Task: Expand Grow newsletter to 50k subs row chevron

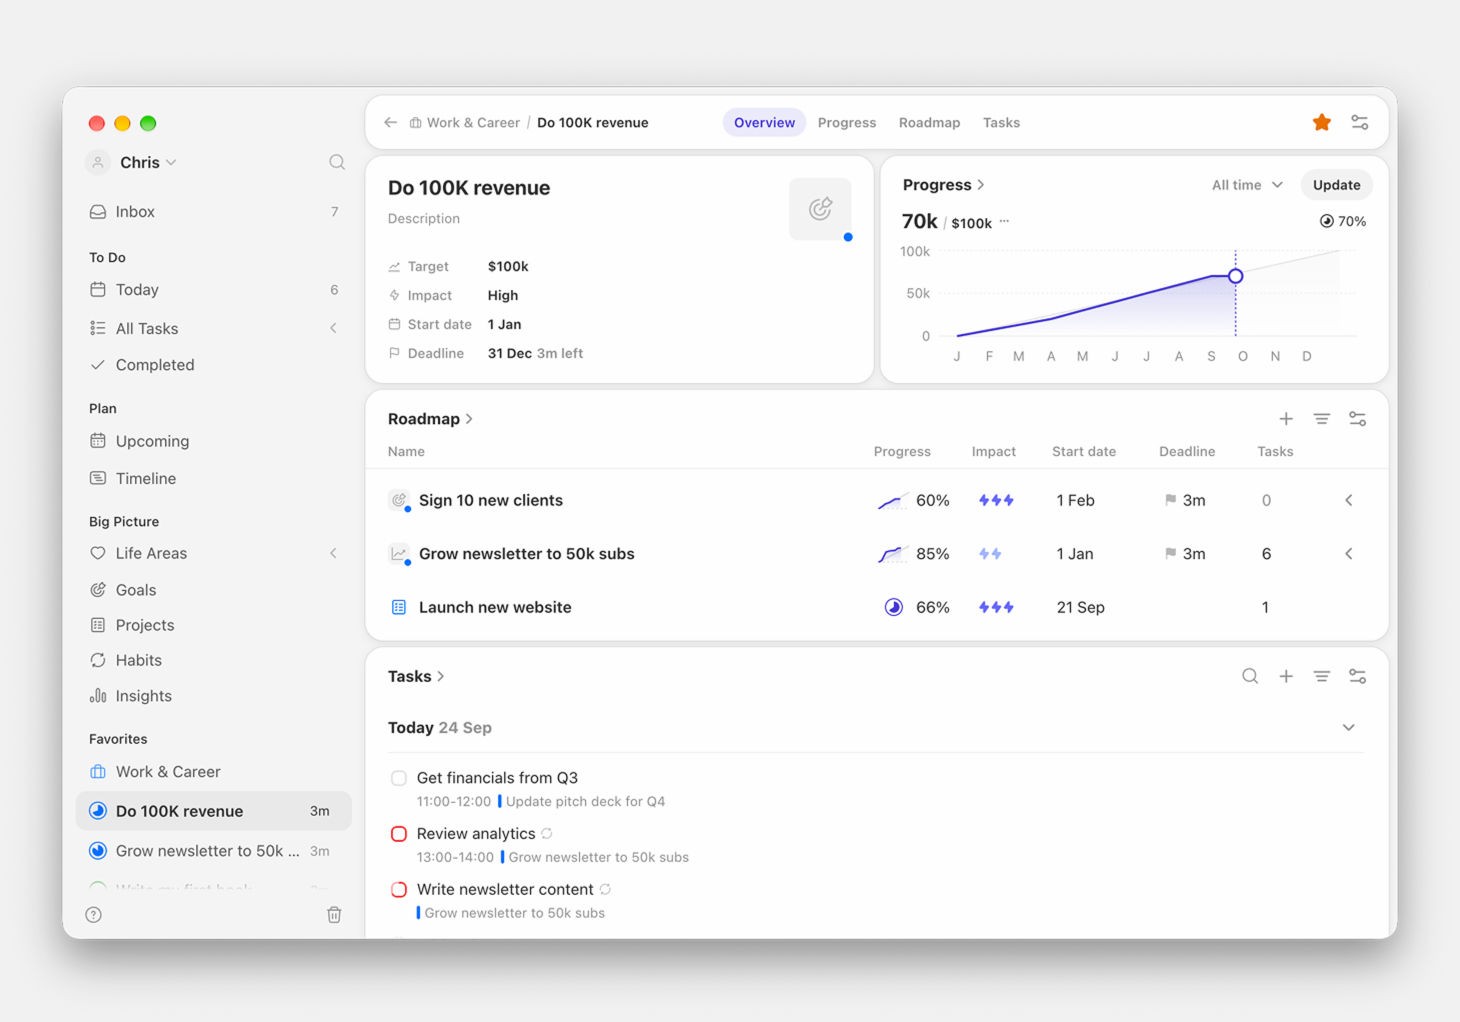Action: pos(1348,554)
